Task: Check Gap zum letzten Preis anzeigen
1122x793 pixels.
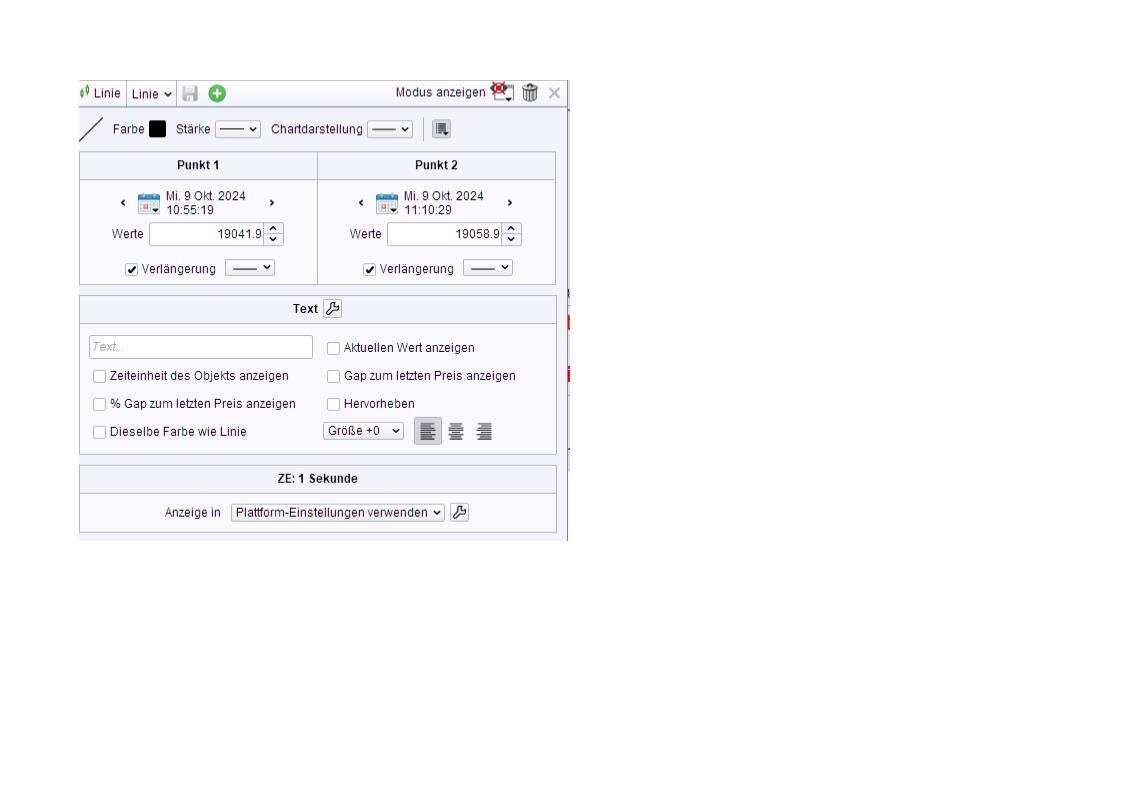Action: (333, 376)
